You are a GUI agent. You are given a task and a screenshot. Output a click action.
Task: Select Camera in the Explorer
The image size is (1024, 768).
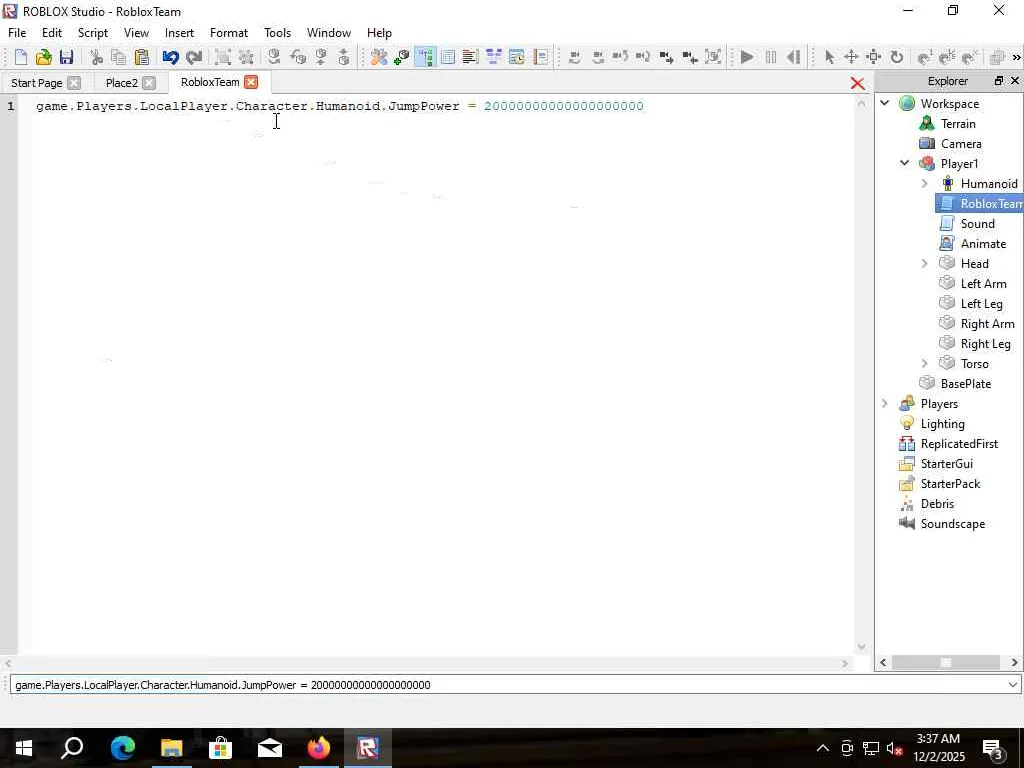pyautogui.click(x=961, y=144)
